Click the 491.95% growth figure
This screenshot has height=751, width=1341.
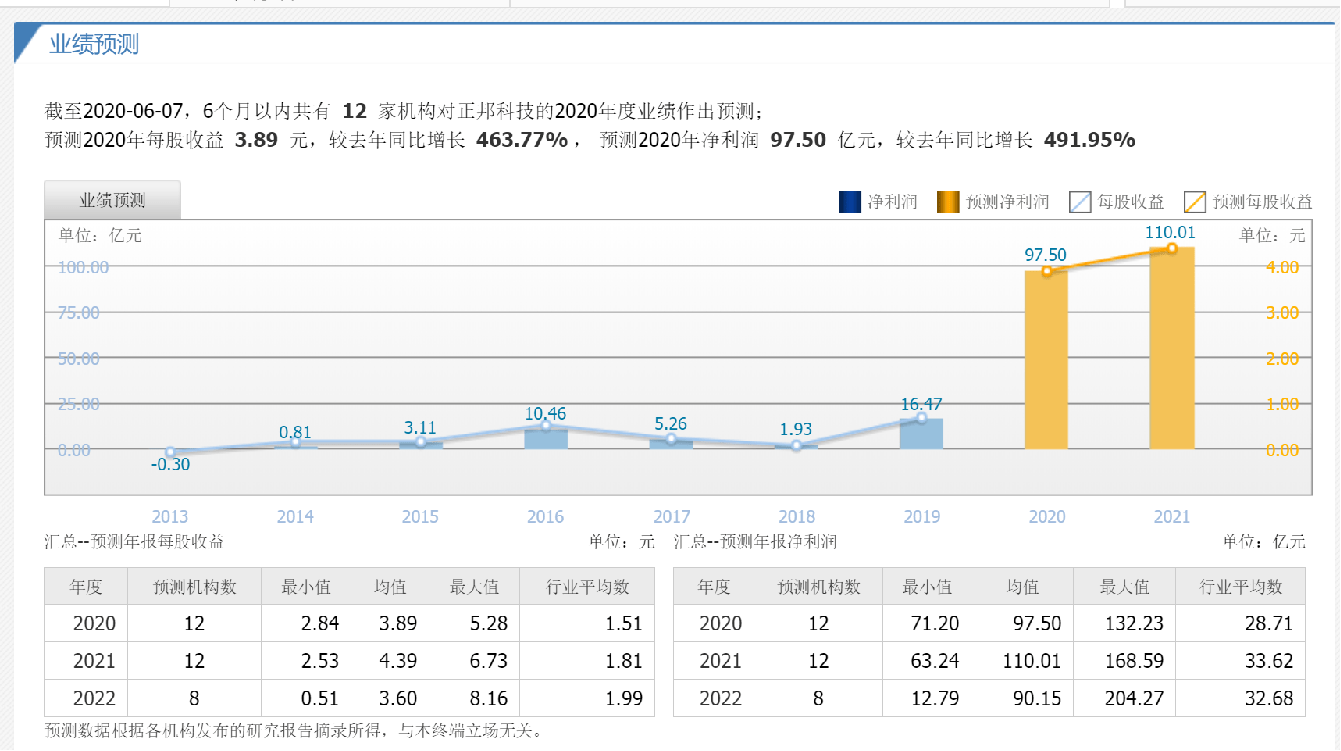pos(1089,140)
